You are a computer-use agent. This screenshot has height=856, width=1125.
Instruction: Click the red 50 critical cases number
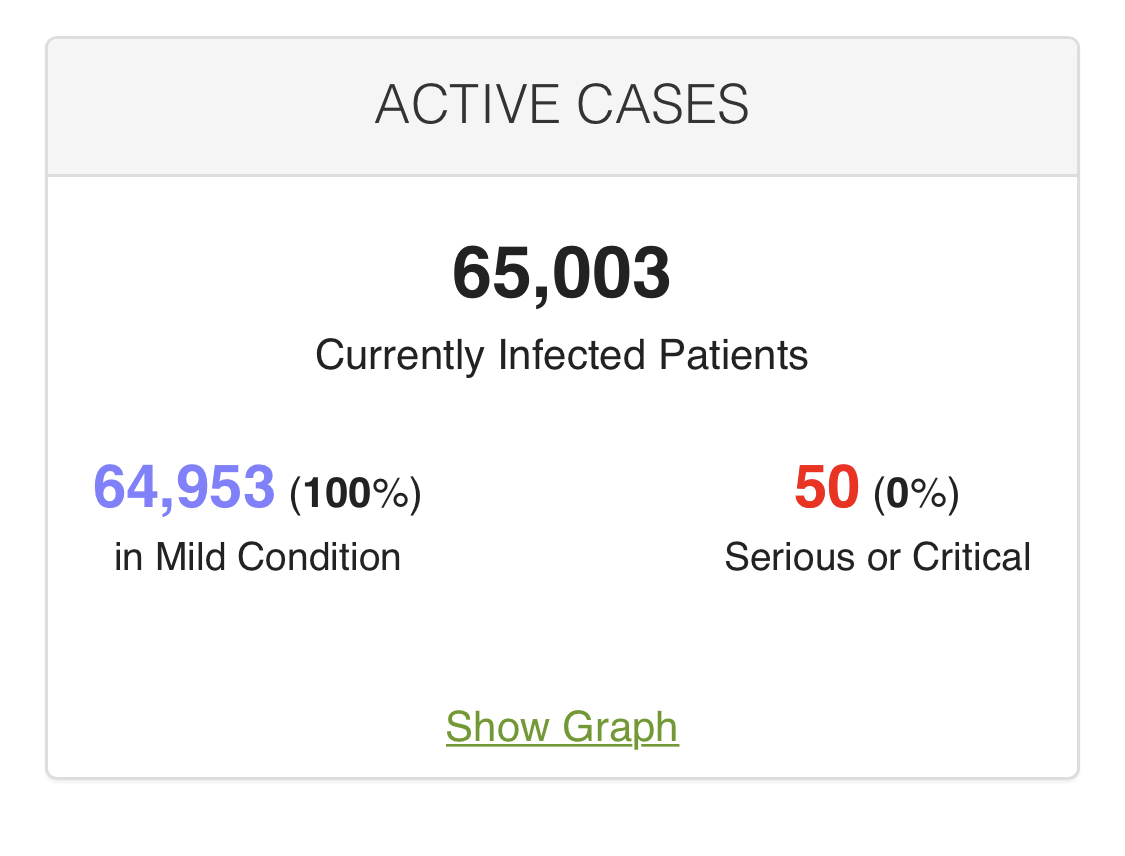(x=827, y=487)
